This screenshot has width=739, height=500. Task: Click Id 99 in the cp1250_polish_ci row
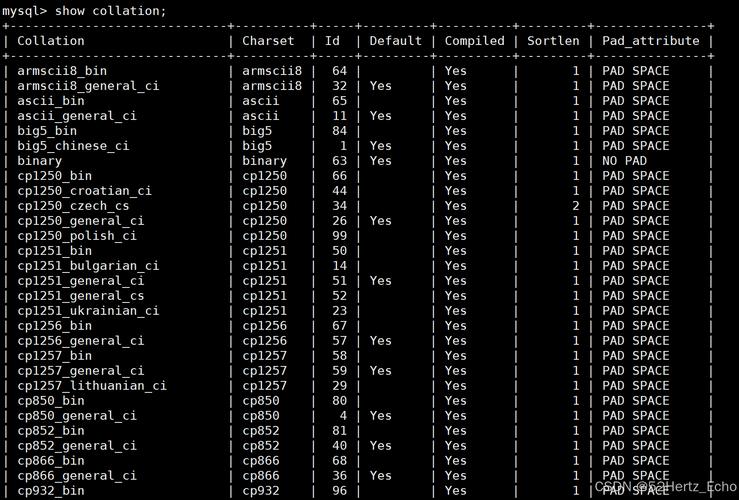[339, 236]
